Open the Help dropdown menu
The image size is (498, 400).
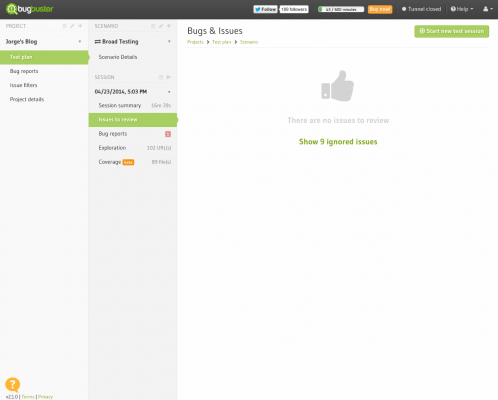pyautogui.click(x=462, y=9)
